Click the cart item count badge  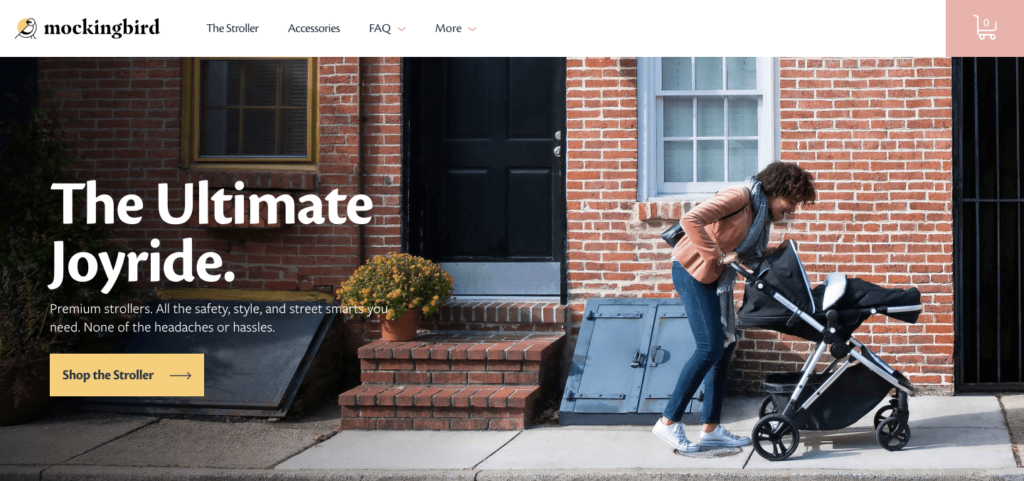coord(986,23)
